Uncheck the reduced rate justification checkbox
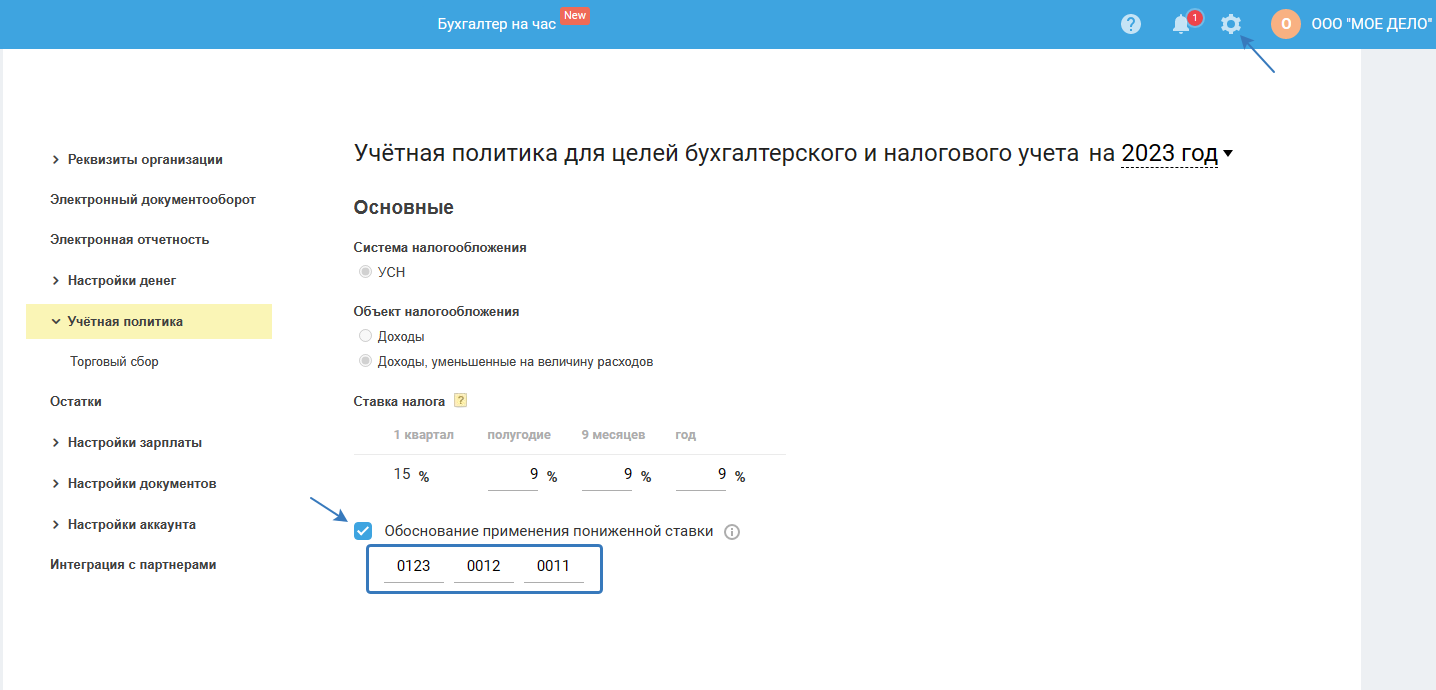This screenshot has height=690, width=1436. [363, 531]
